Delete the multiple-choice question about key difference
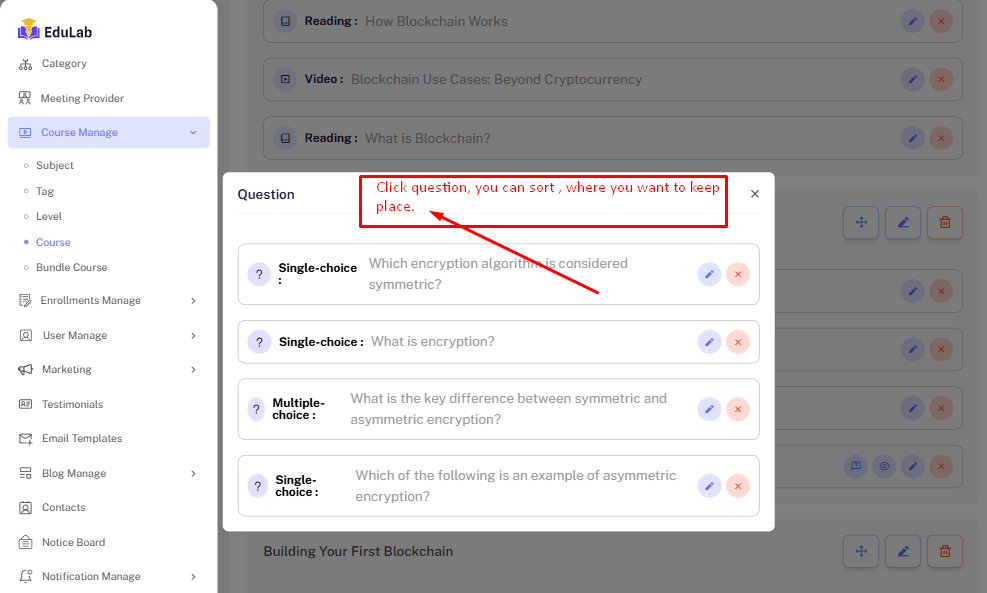Screen dimensions: 987x593 pyautogui.click(x=738, y=409)
